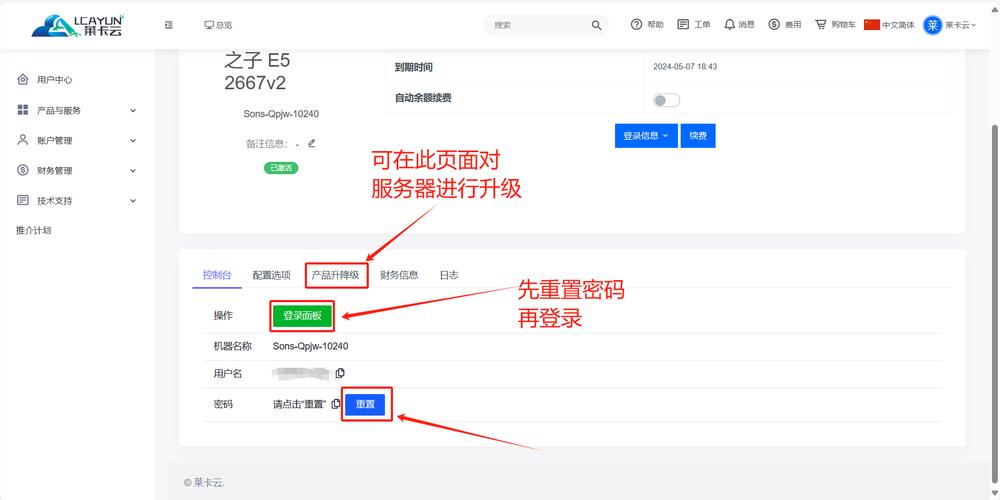The image size is (1000, 500).
Task: Expand the 技术支持 sidebar menu
Action: coord(77,200)
